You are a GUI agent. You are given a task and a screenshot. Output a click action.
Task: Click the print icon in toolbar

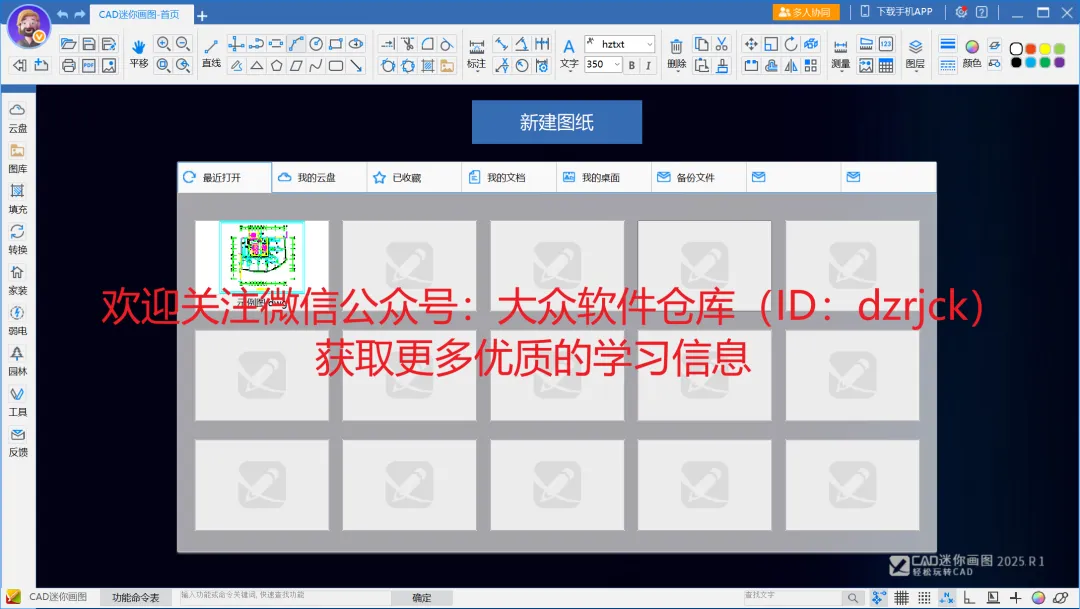pyautogui.click(x=68, y=65)
